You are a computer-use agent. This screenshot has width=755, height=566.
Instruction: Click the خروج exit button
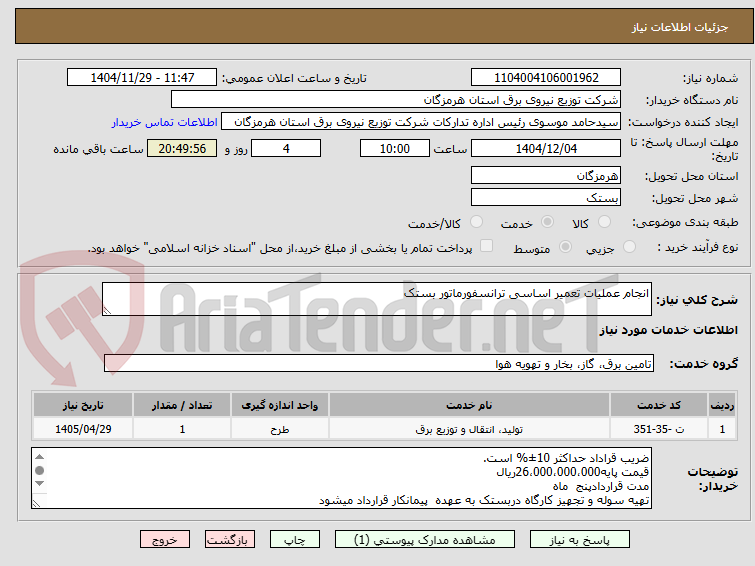[x=165, y=540]
